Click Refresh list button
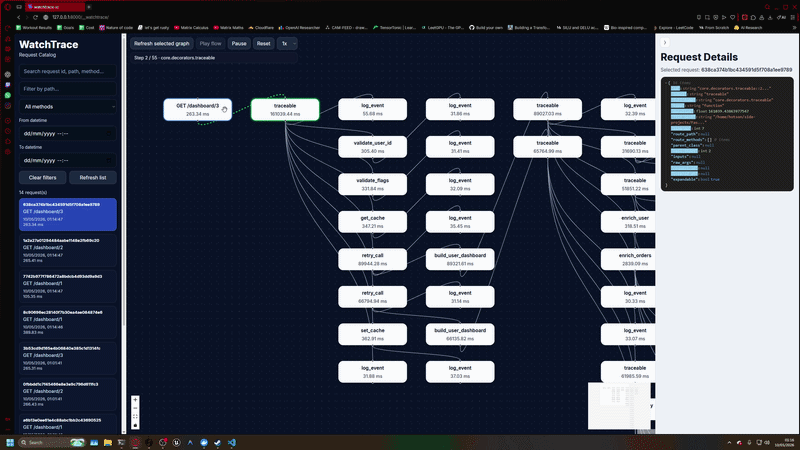Screen dimensions: 800x450 point(93,178)
